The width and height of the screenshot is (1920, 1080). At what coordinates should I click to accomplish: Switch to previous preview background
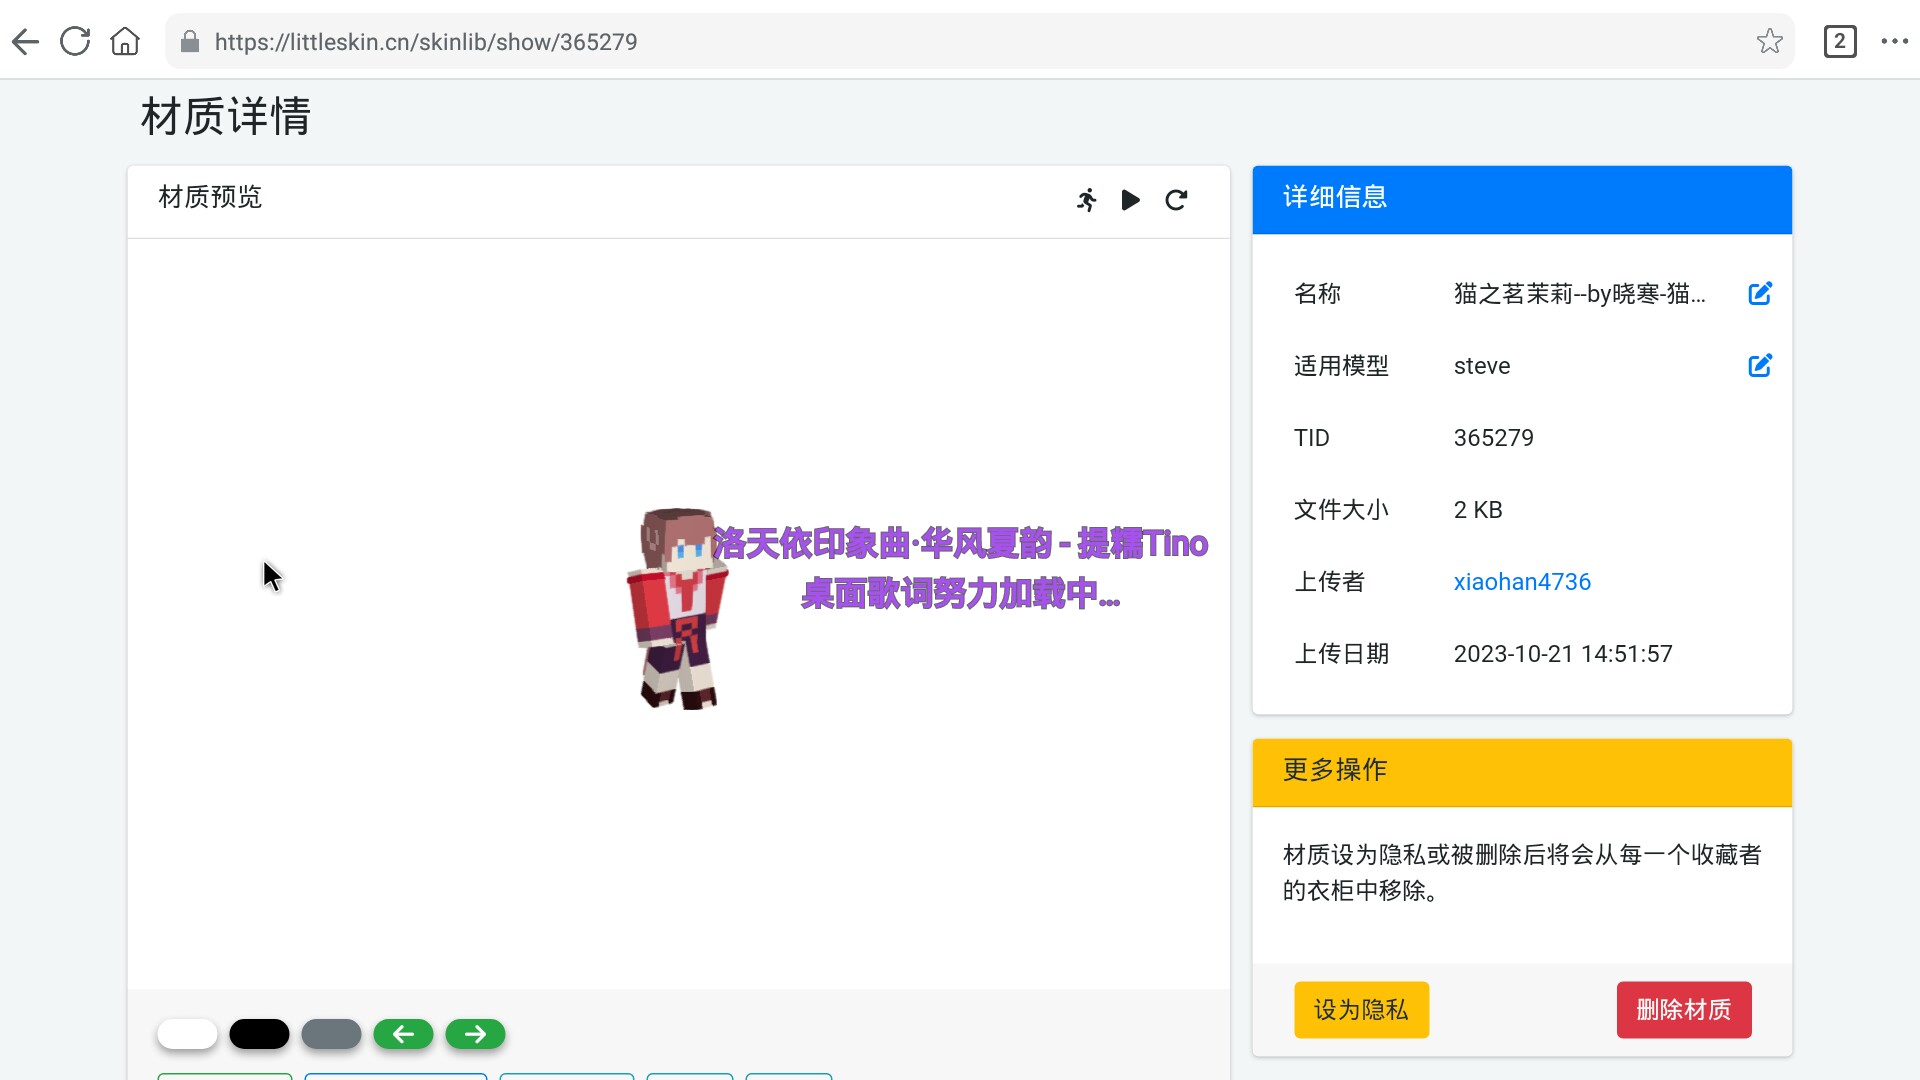403,1034
